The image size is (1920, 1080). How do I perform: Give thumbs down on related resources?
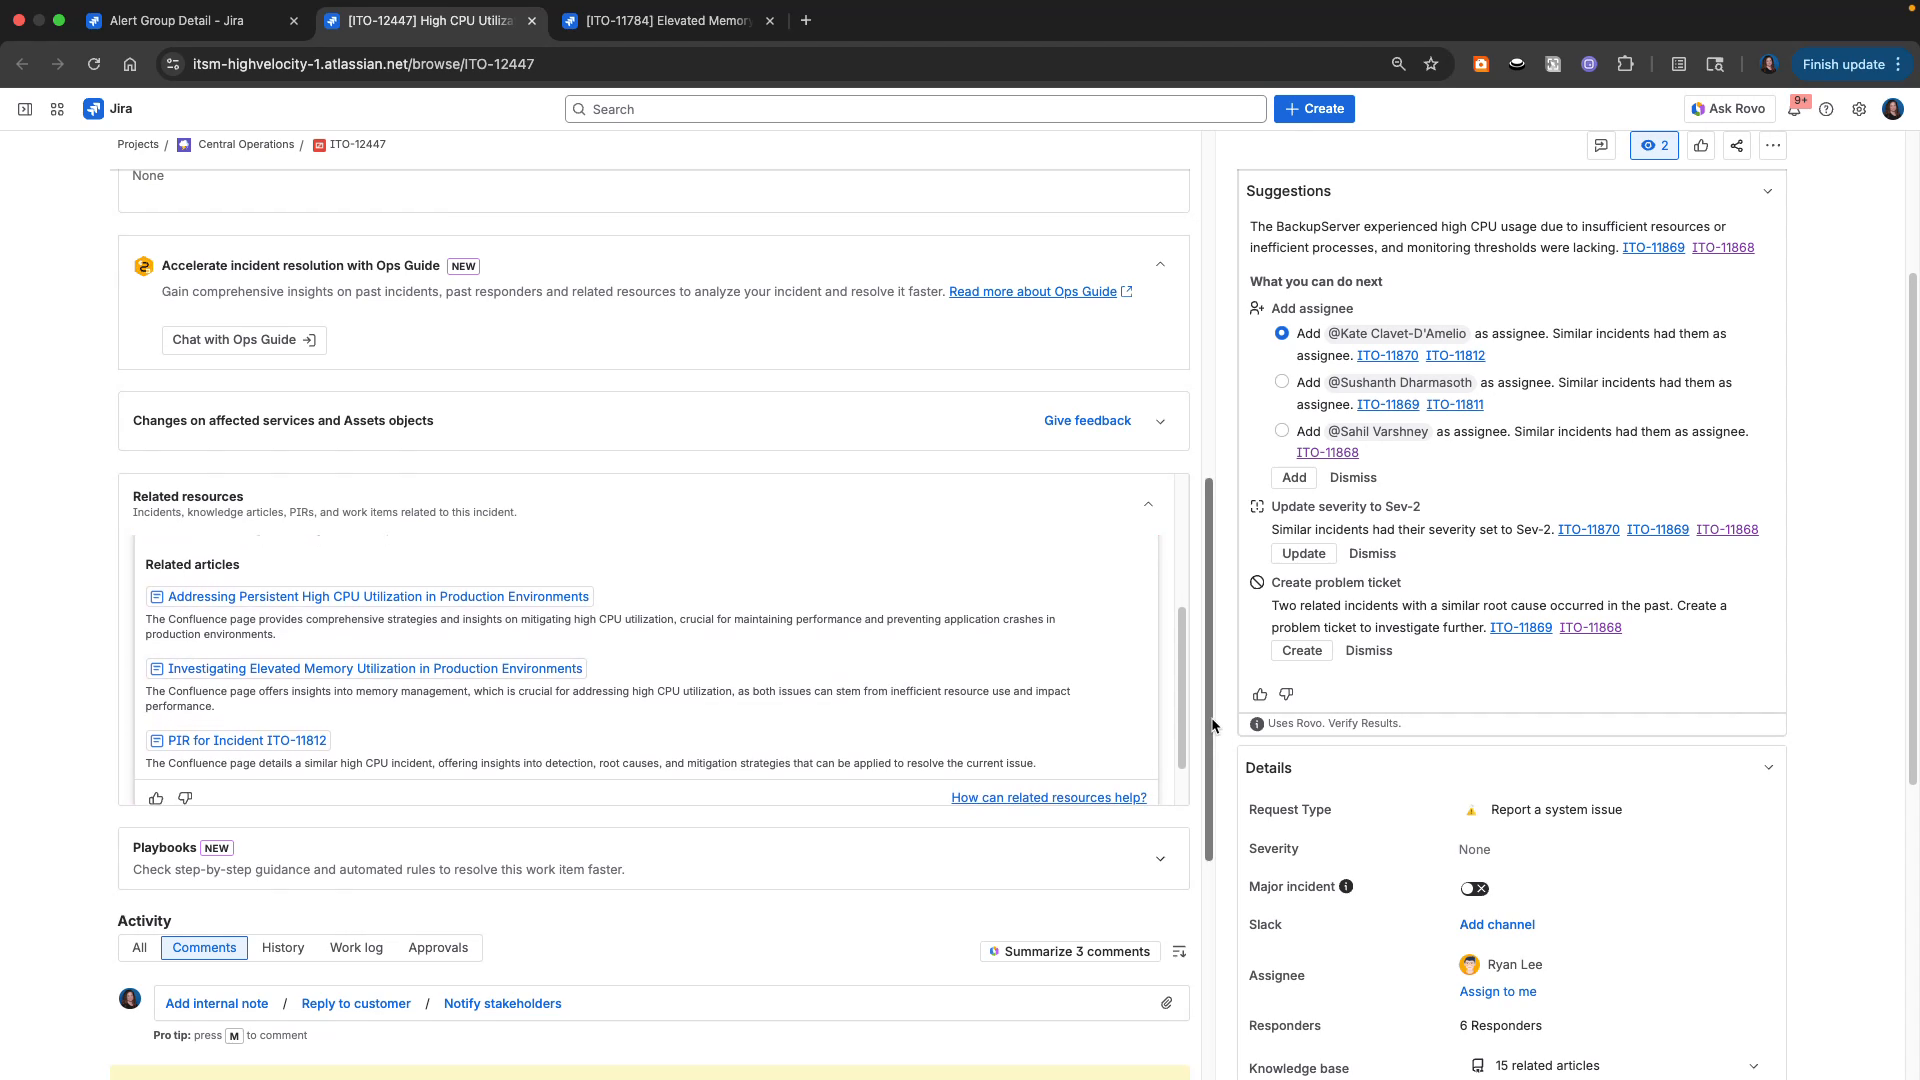coord(184,798)
